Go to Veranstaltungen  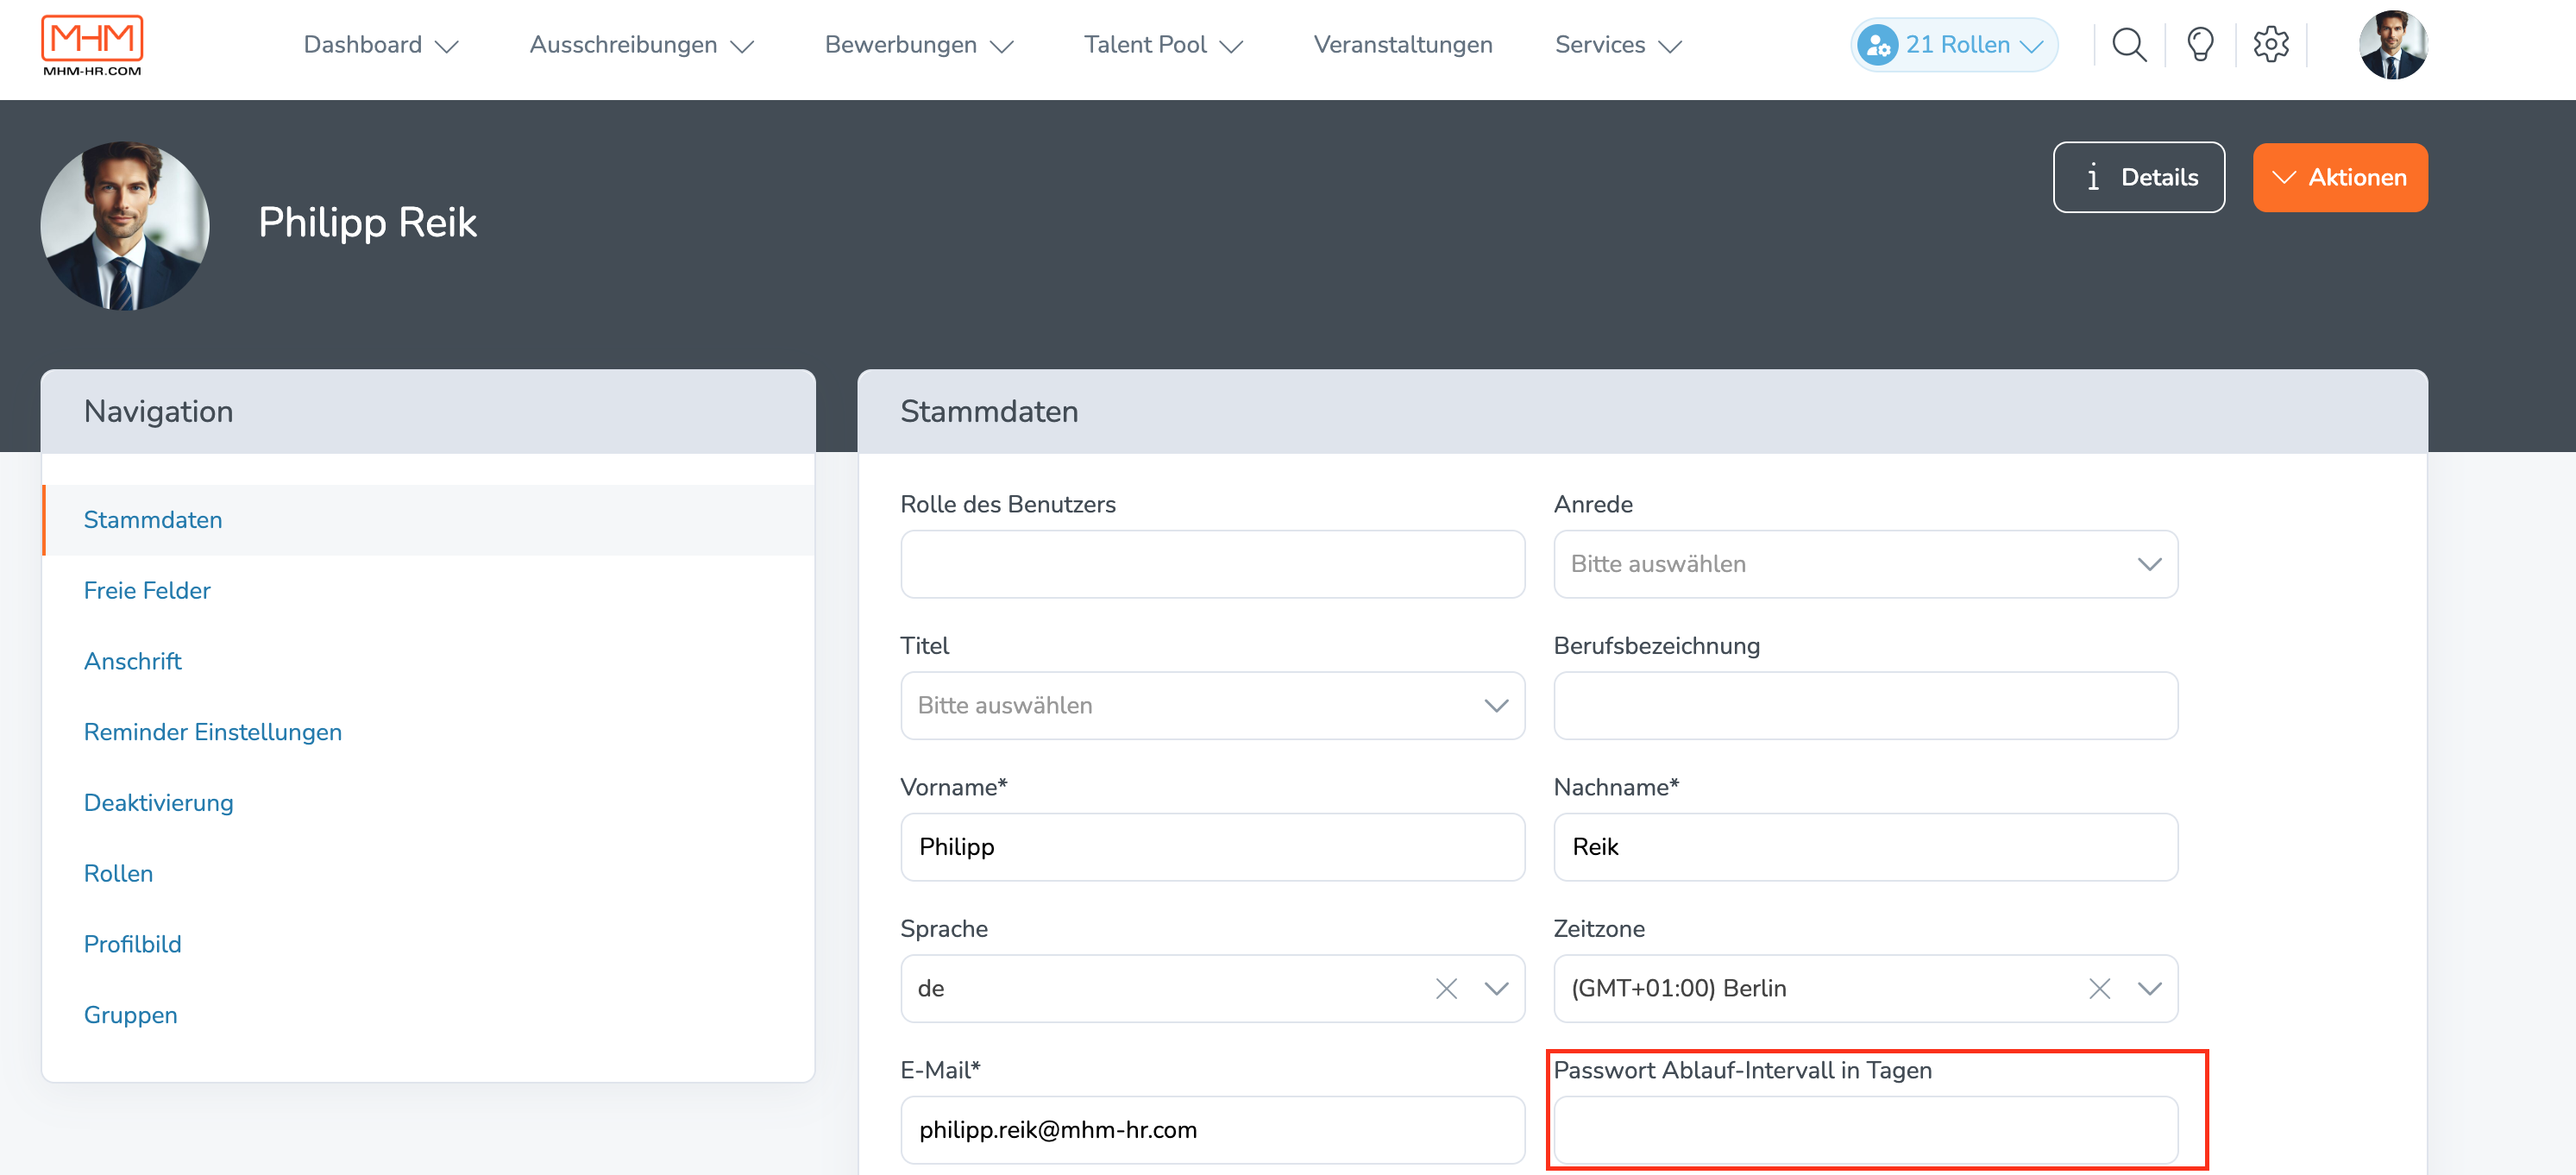[x=1402, y=45]
